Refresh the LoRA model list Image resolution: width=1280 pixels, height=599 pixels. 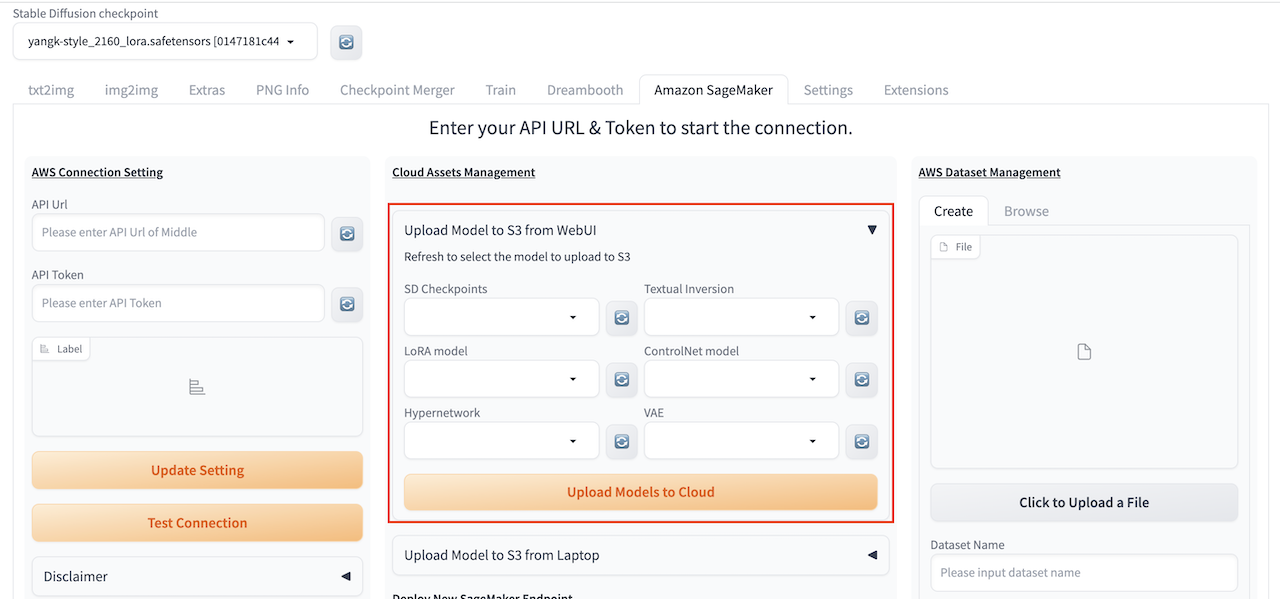pos(621,380)
